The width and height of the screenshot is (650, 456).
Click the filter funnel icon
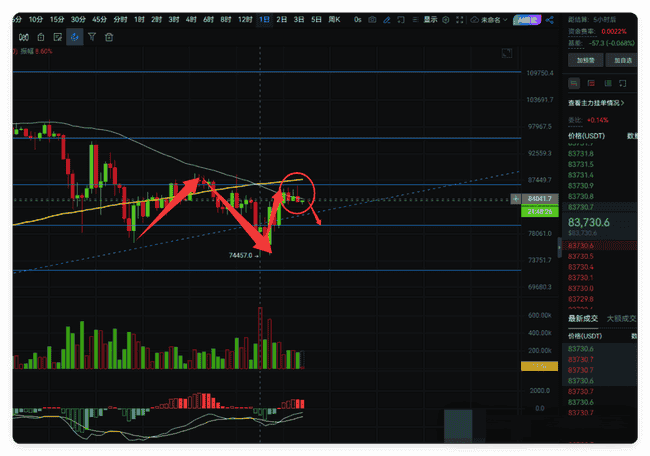pyautogui.click(x=91, y=36)
